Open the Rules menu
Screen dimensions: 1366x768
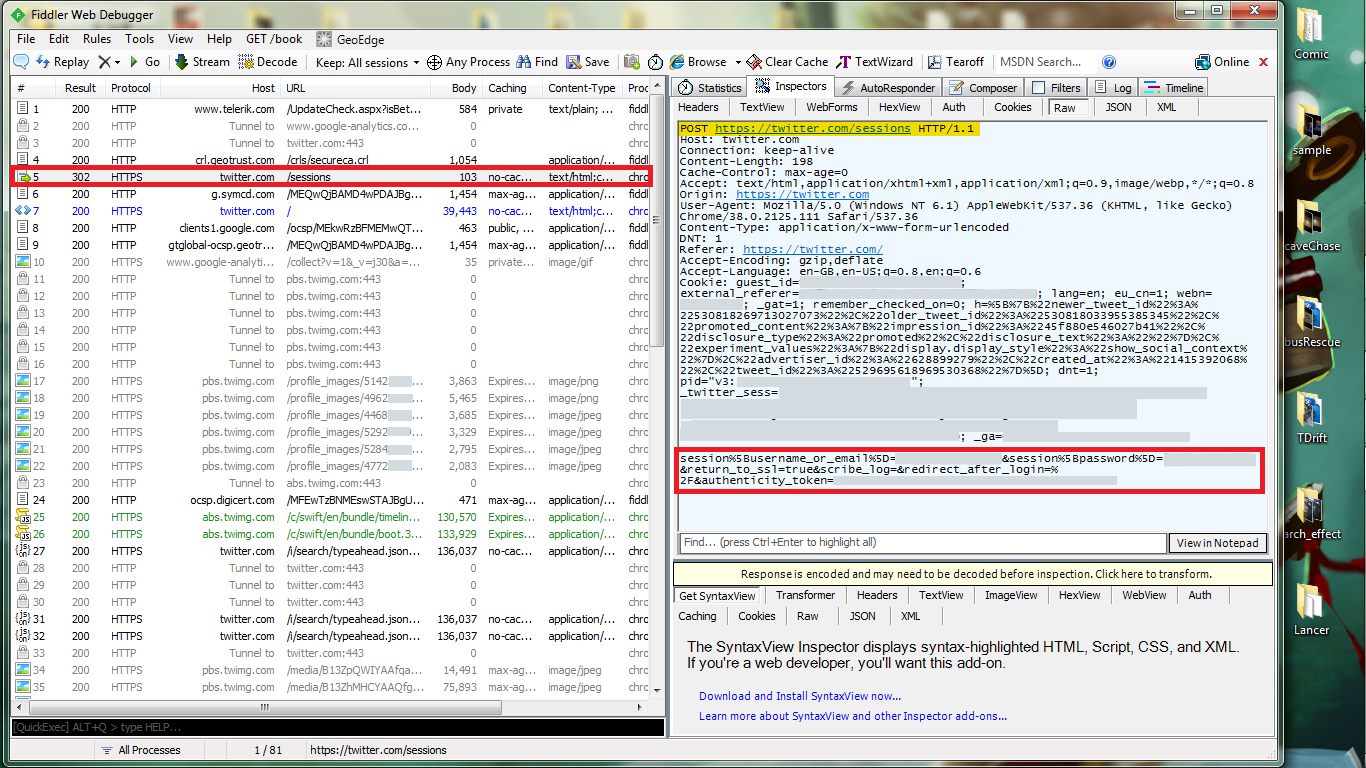pyautogui.click(x=97, y=39)
